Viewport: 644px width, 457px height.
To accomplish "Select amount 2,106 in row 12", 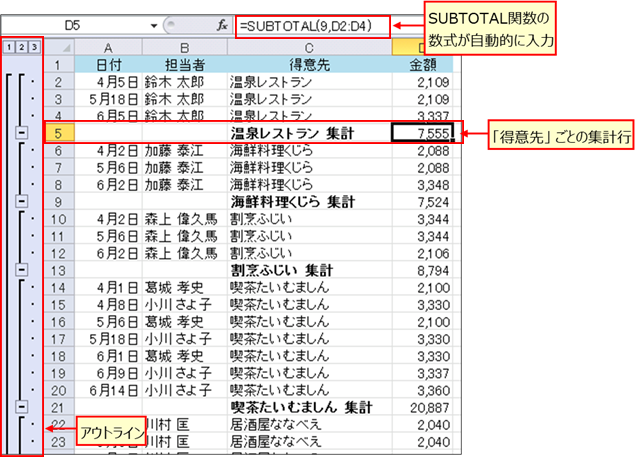I will (x=422, y=253).
